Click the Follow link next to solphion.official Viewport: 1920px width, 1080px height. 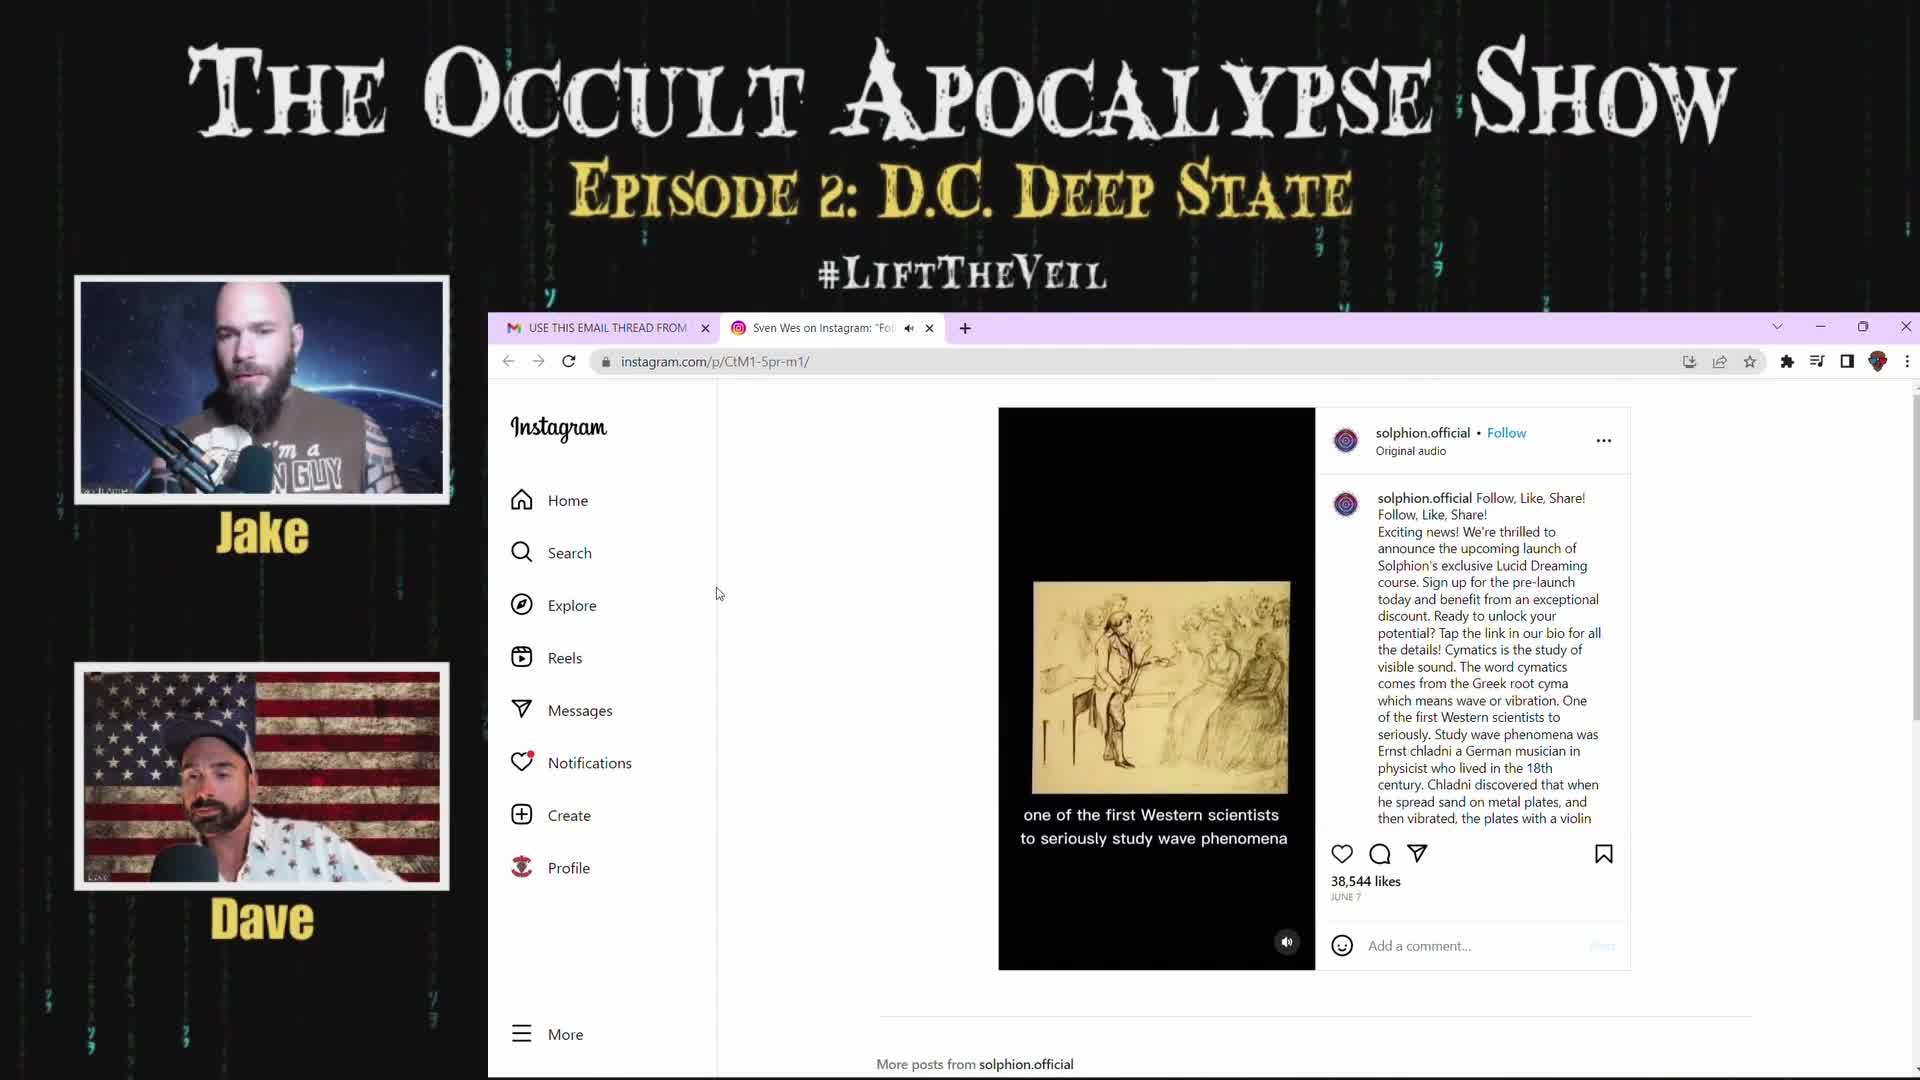click(1506, 433)
